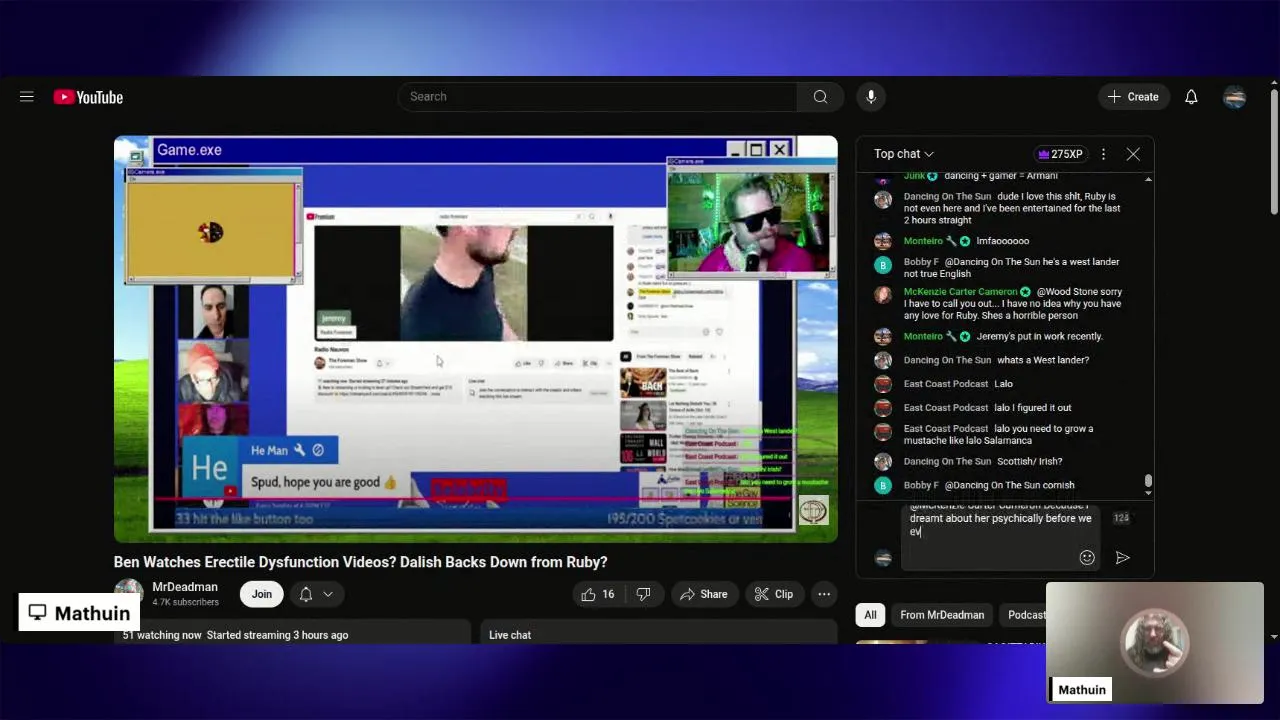The height and width of the screenshot is (720, 1280).
Task: Click the chat scrollbar down arrow
Action: pyautogui.click(x=1148, y=492)
